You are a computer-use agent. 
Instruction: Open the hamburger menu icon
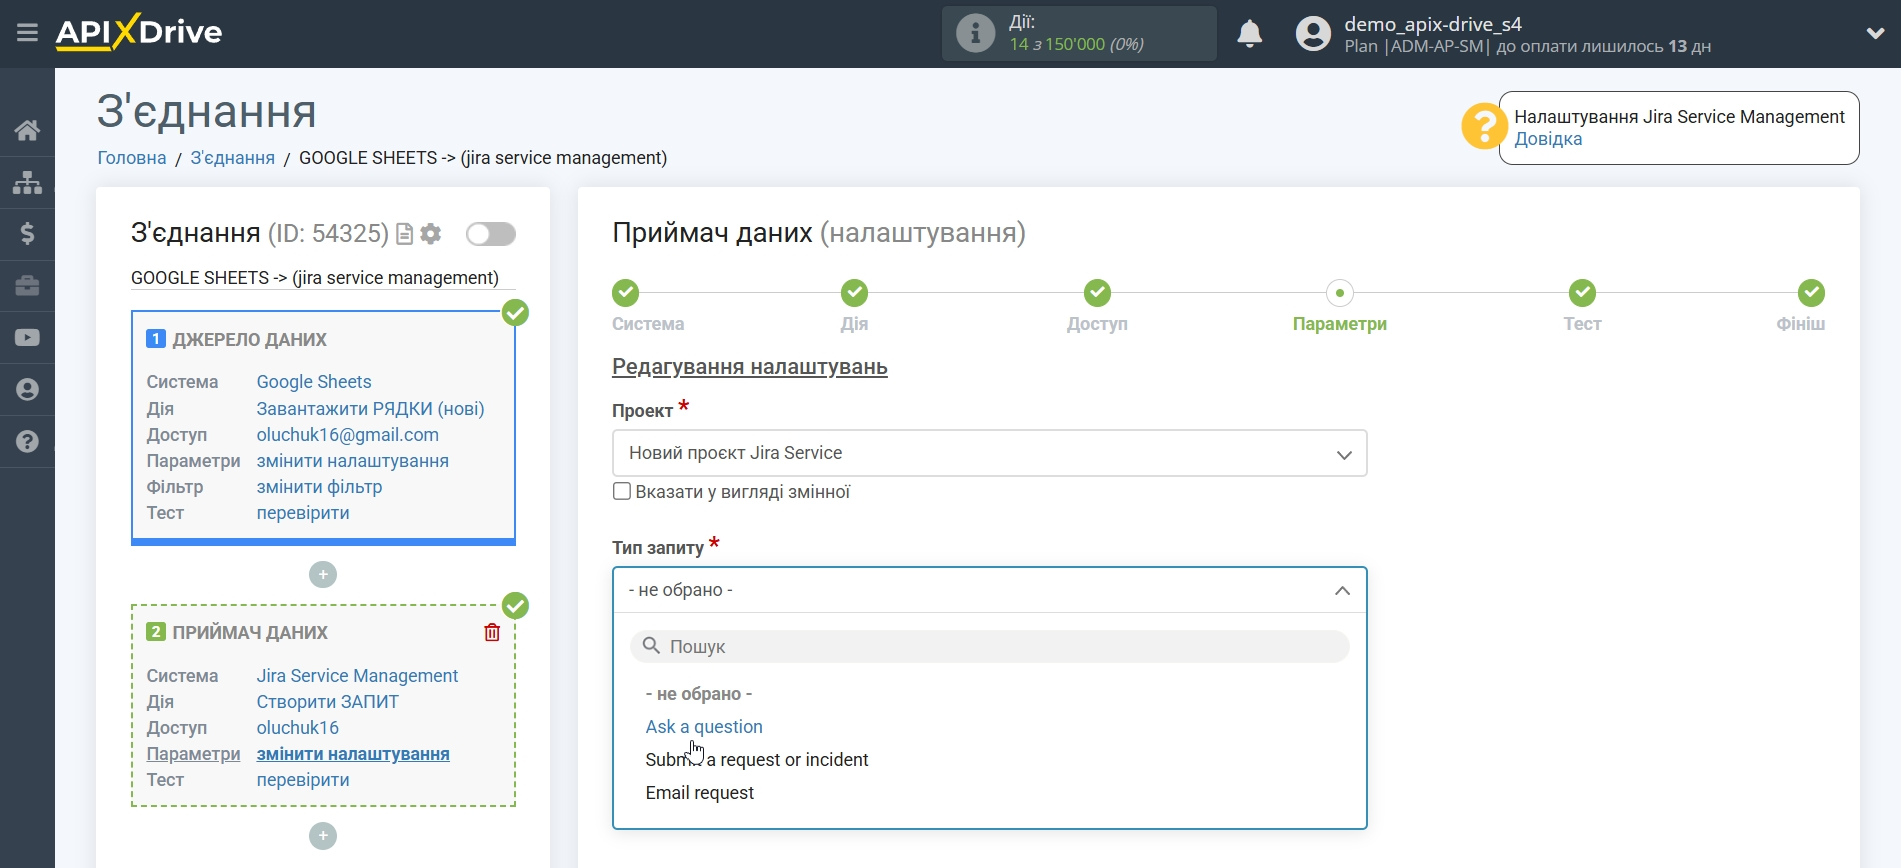click(x=27, y=33)
